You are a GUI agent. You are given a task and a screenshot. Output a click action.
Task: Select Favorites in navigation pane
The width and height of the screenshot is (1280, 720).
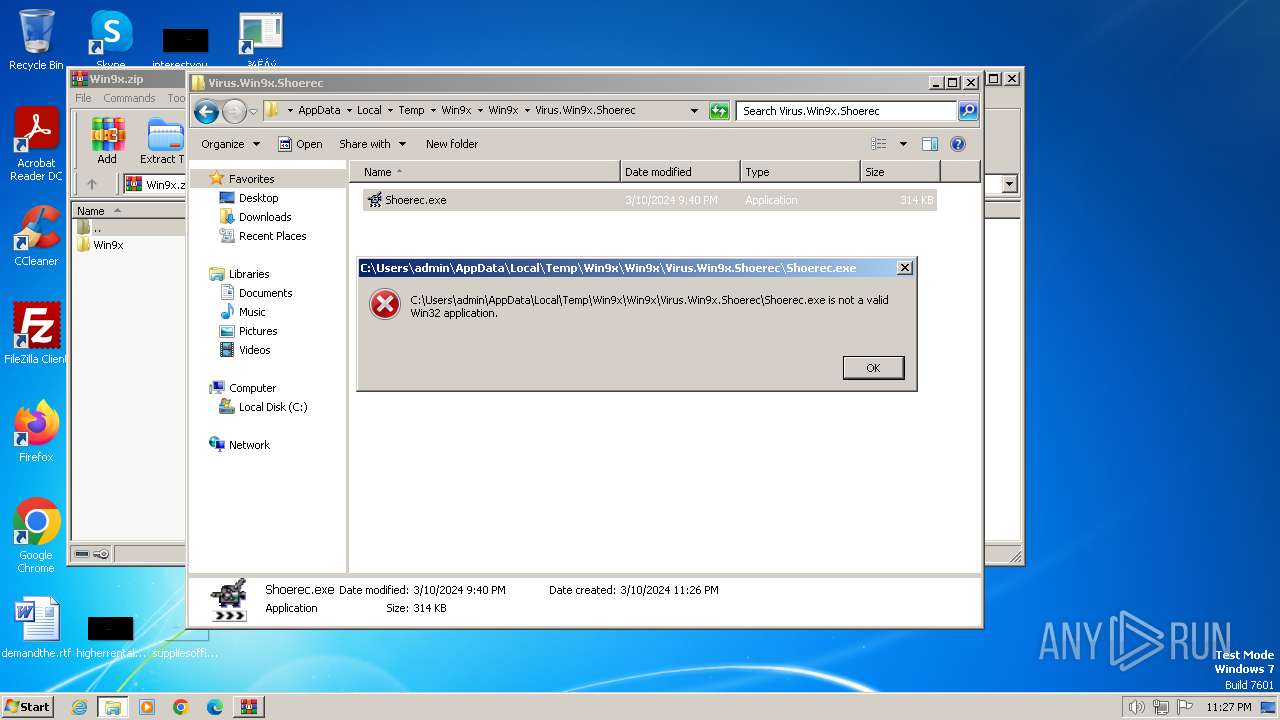251,179
